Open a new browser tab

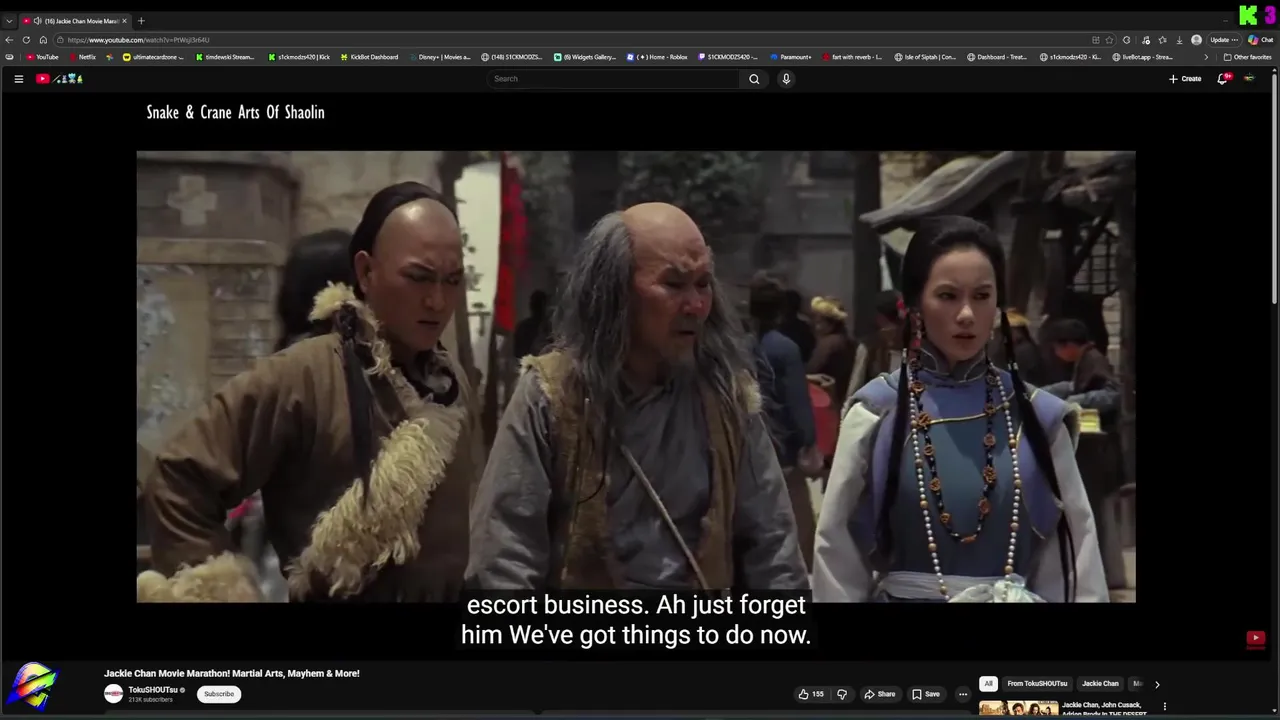coord(141,21)
